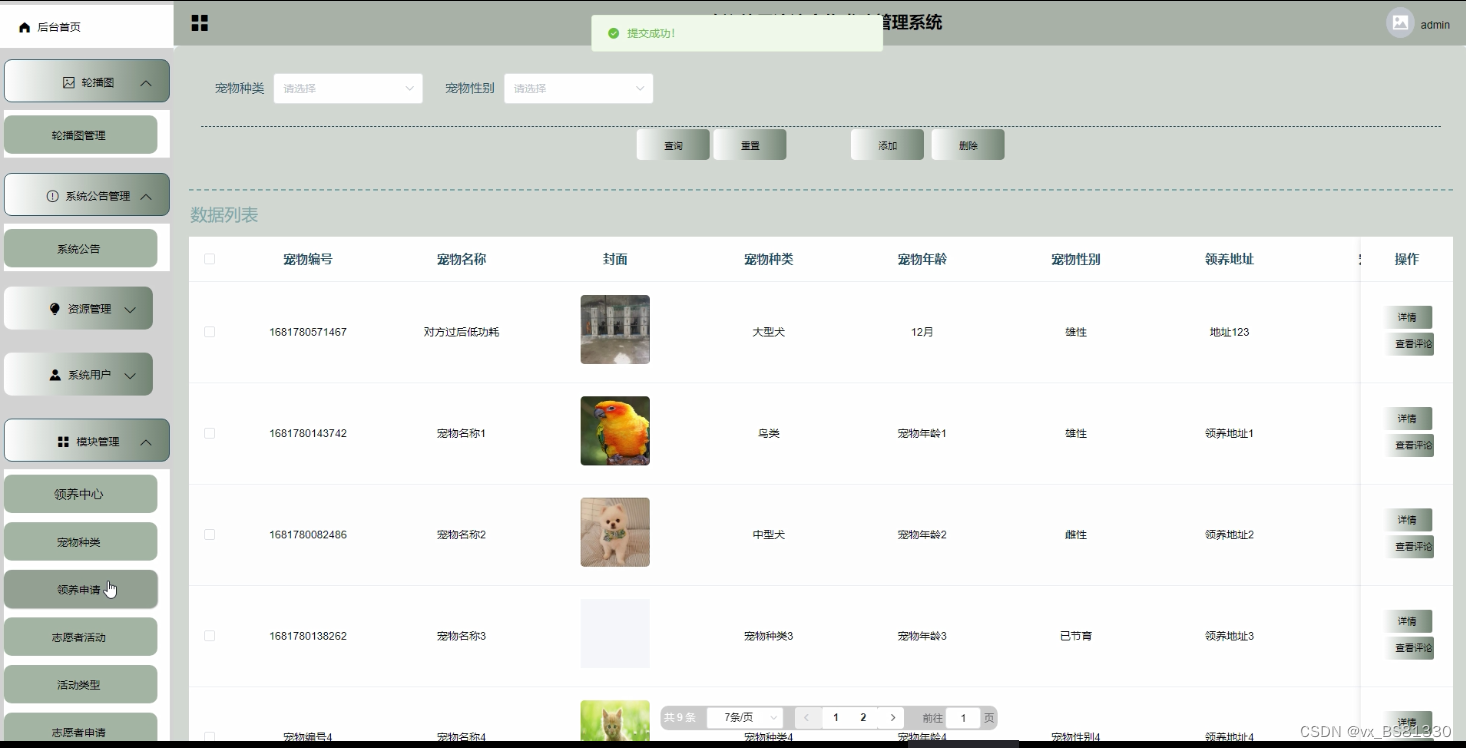This screenshot has width=1466, height=748.
Task: Click the kitten cover thumbnail for 宠物名称4
Action: point(615,720)
